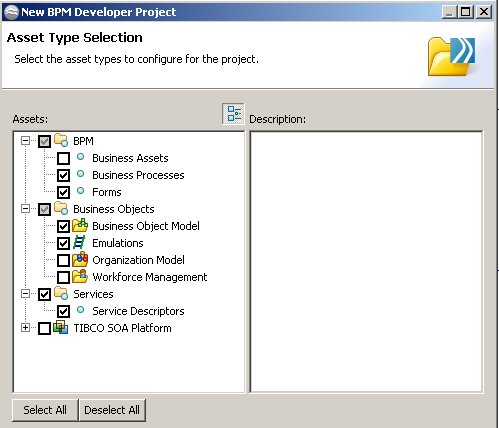Screen dimensions: 499x428
Task: Expand the TIBCO SOA Platform node
Action: pyautogui.click(x=25, y=328)
